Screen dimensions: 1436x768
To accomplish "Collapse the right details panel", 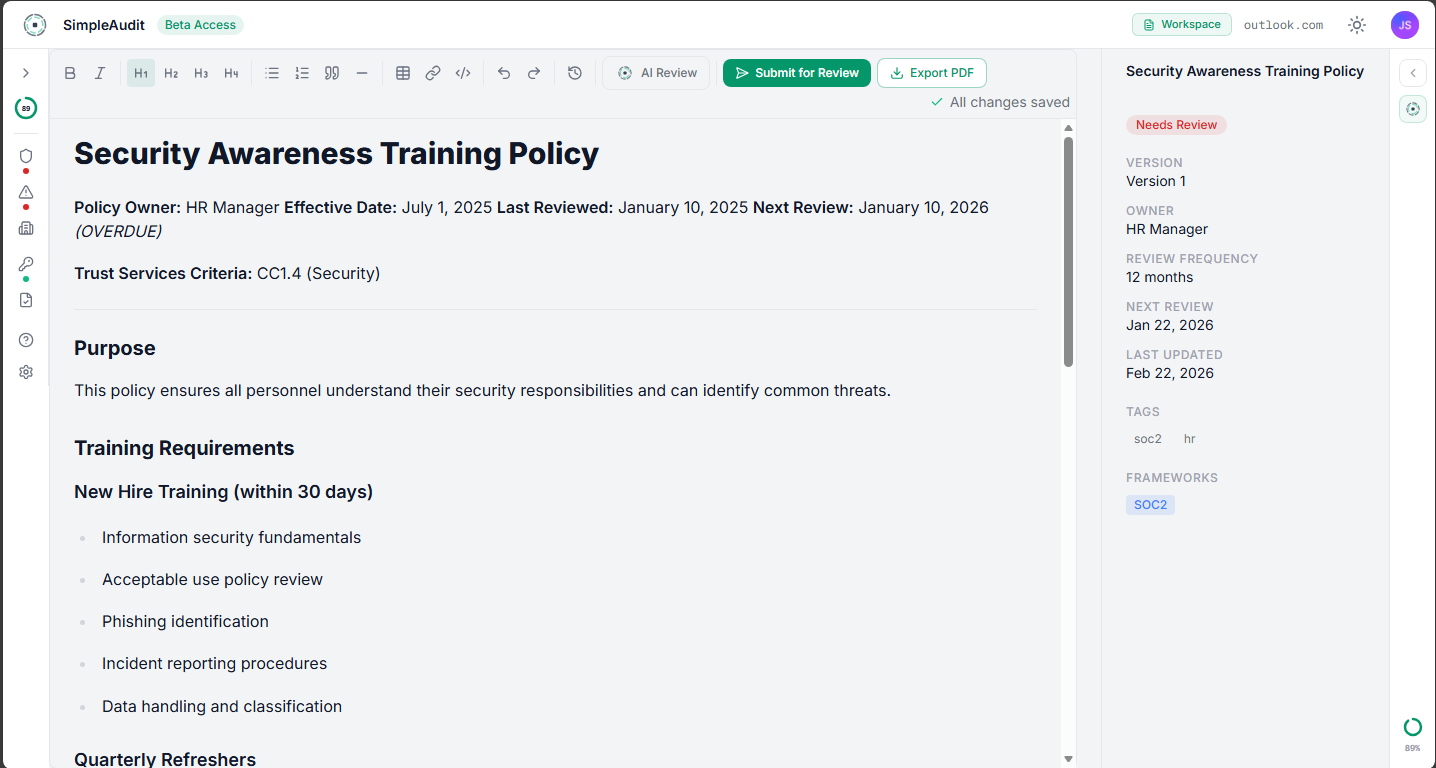I will (1413, 73).
